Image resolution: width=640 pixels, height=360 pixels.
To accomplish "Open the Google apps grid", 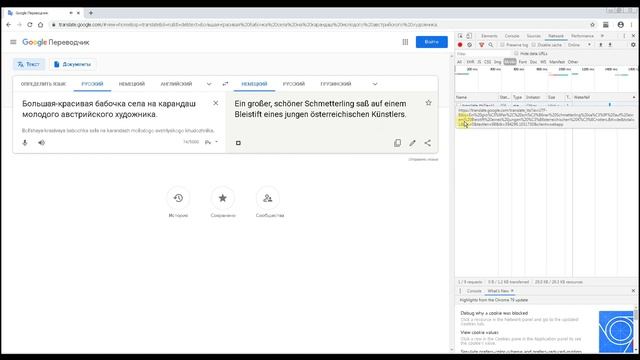I will (x=405, y=42).
